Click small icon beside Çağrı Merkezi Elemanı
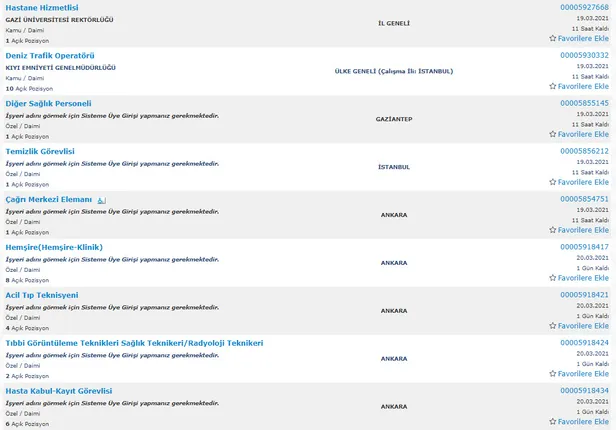This screenshot has width=616, height=430. [x=101, y=200]
